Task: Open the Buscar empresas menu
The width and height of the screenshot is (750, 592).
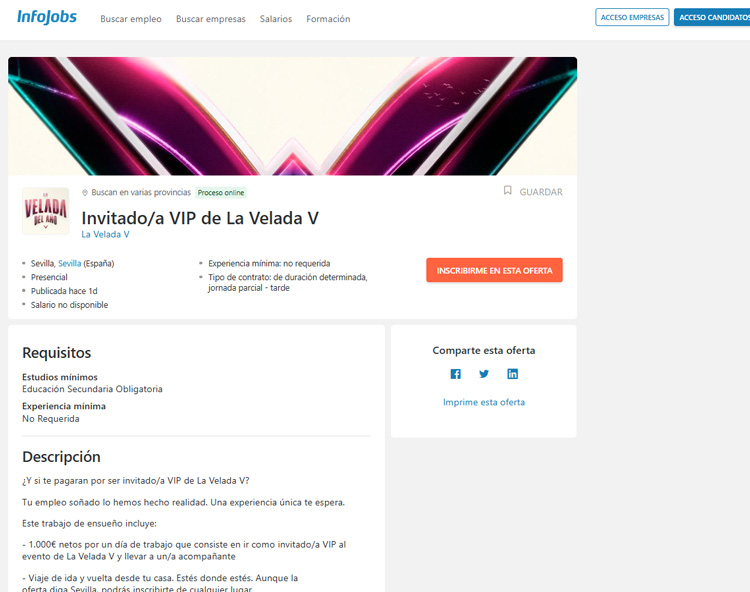Action: click(210, 19)
